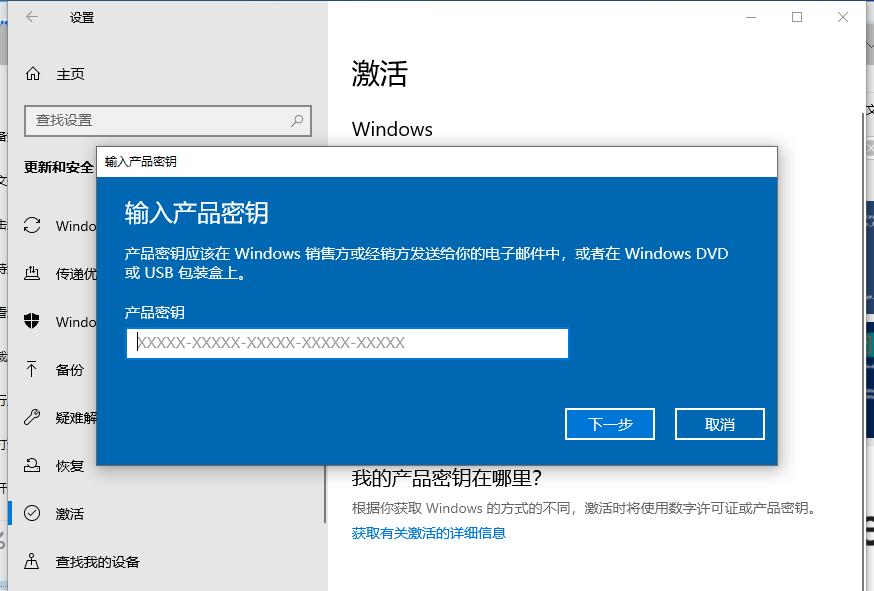Close the Settings window
Image resolution: width=874 pixels, height=591 pixels.
click(x=843, y=17)
